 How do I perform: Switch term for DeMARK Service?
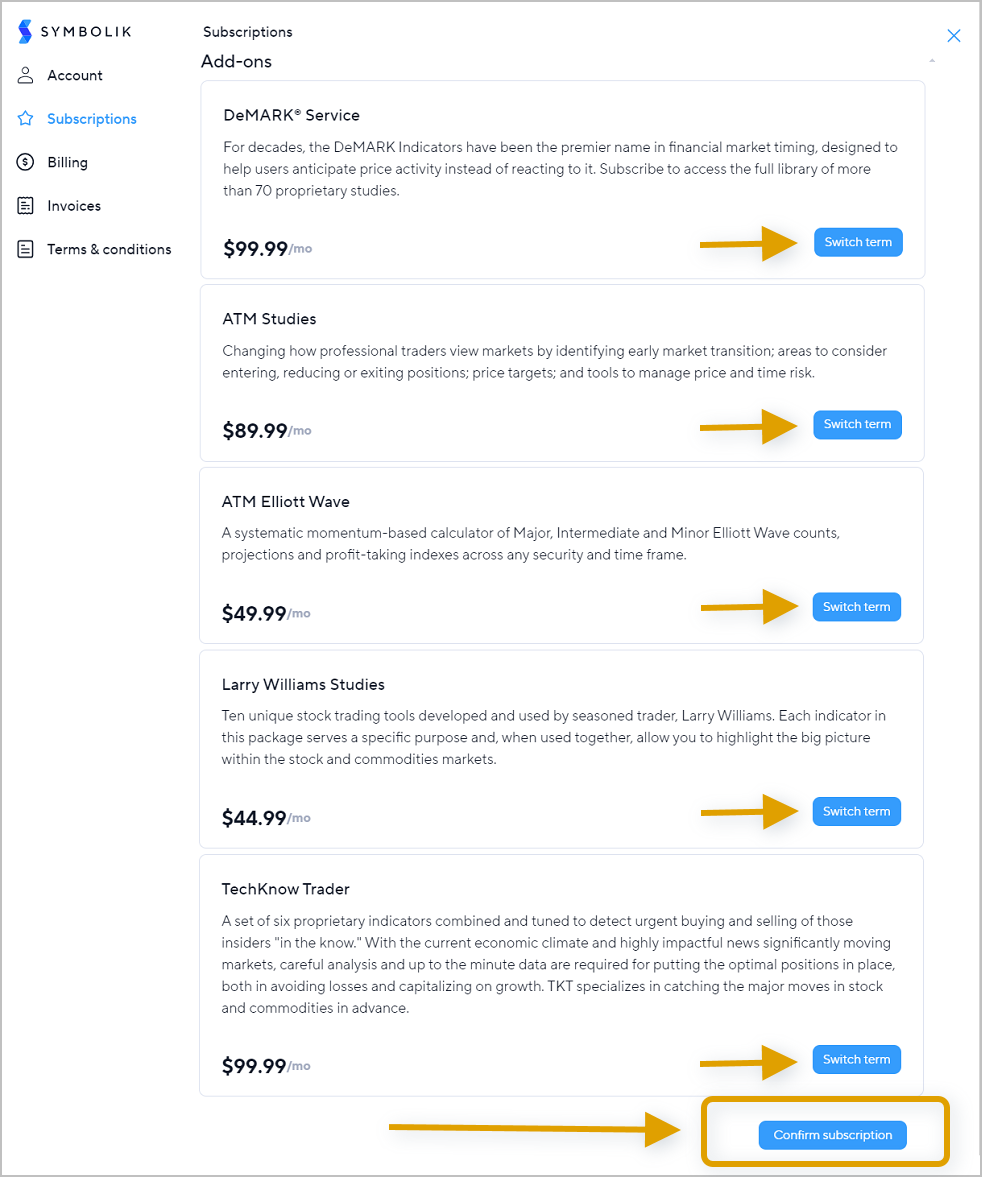(x=858, y=242)
